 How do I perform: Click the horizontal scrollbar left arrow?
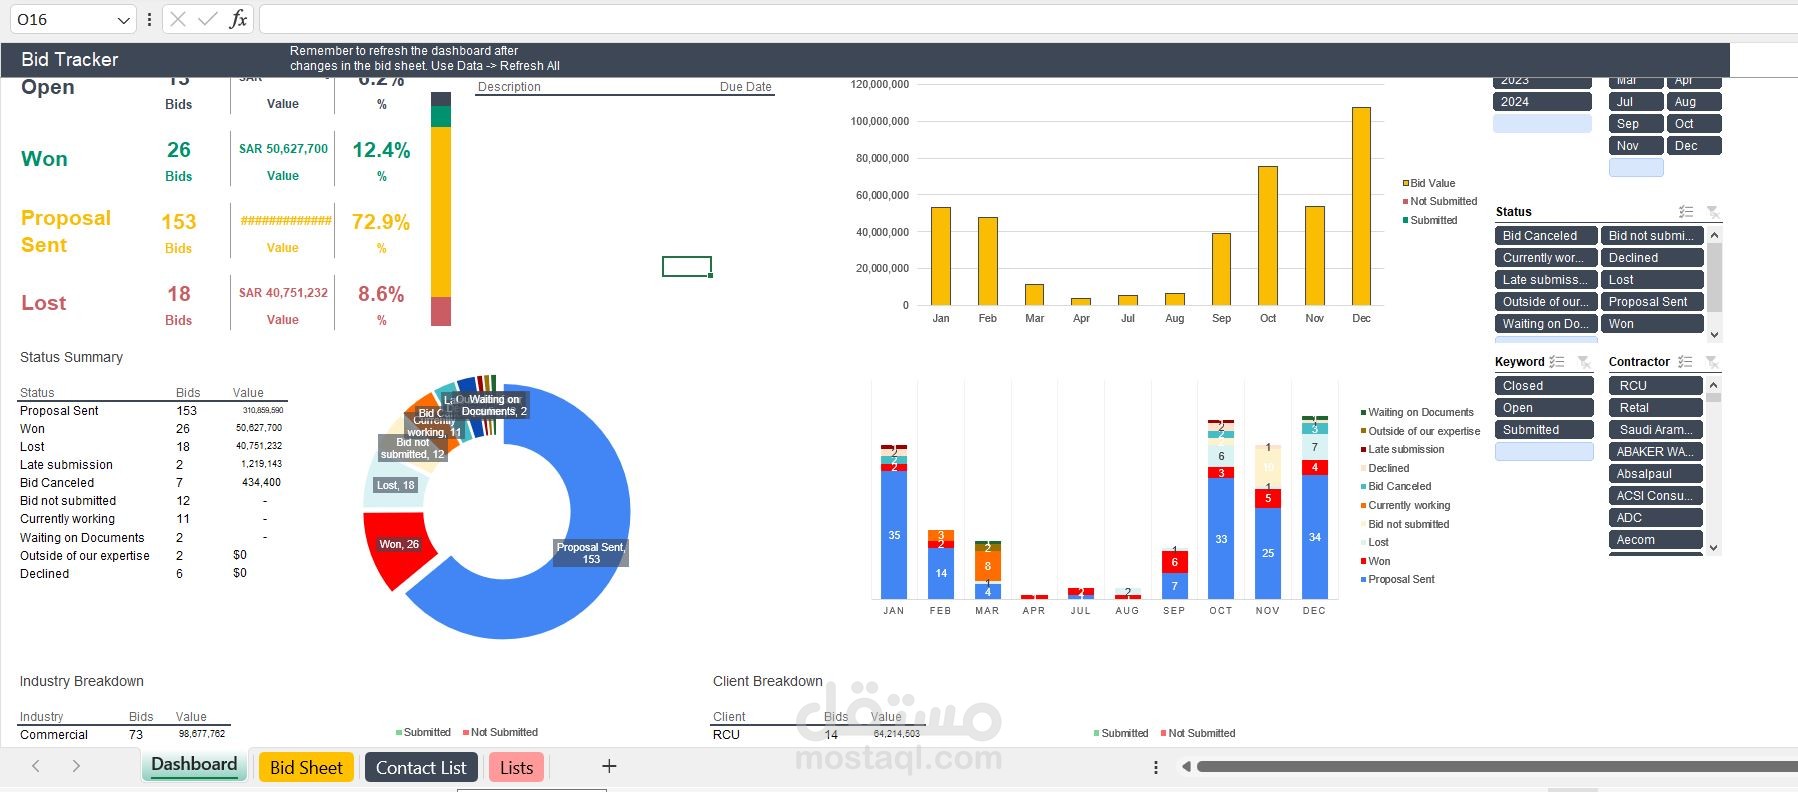[x=1186, y=767]
